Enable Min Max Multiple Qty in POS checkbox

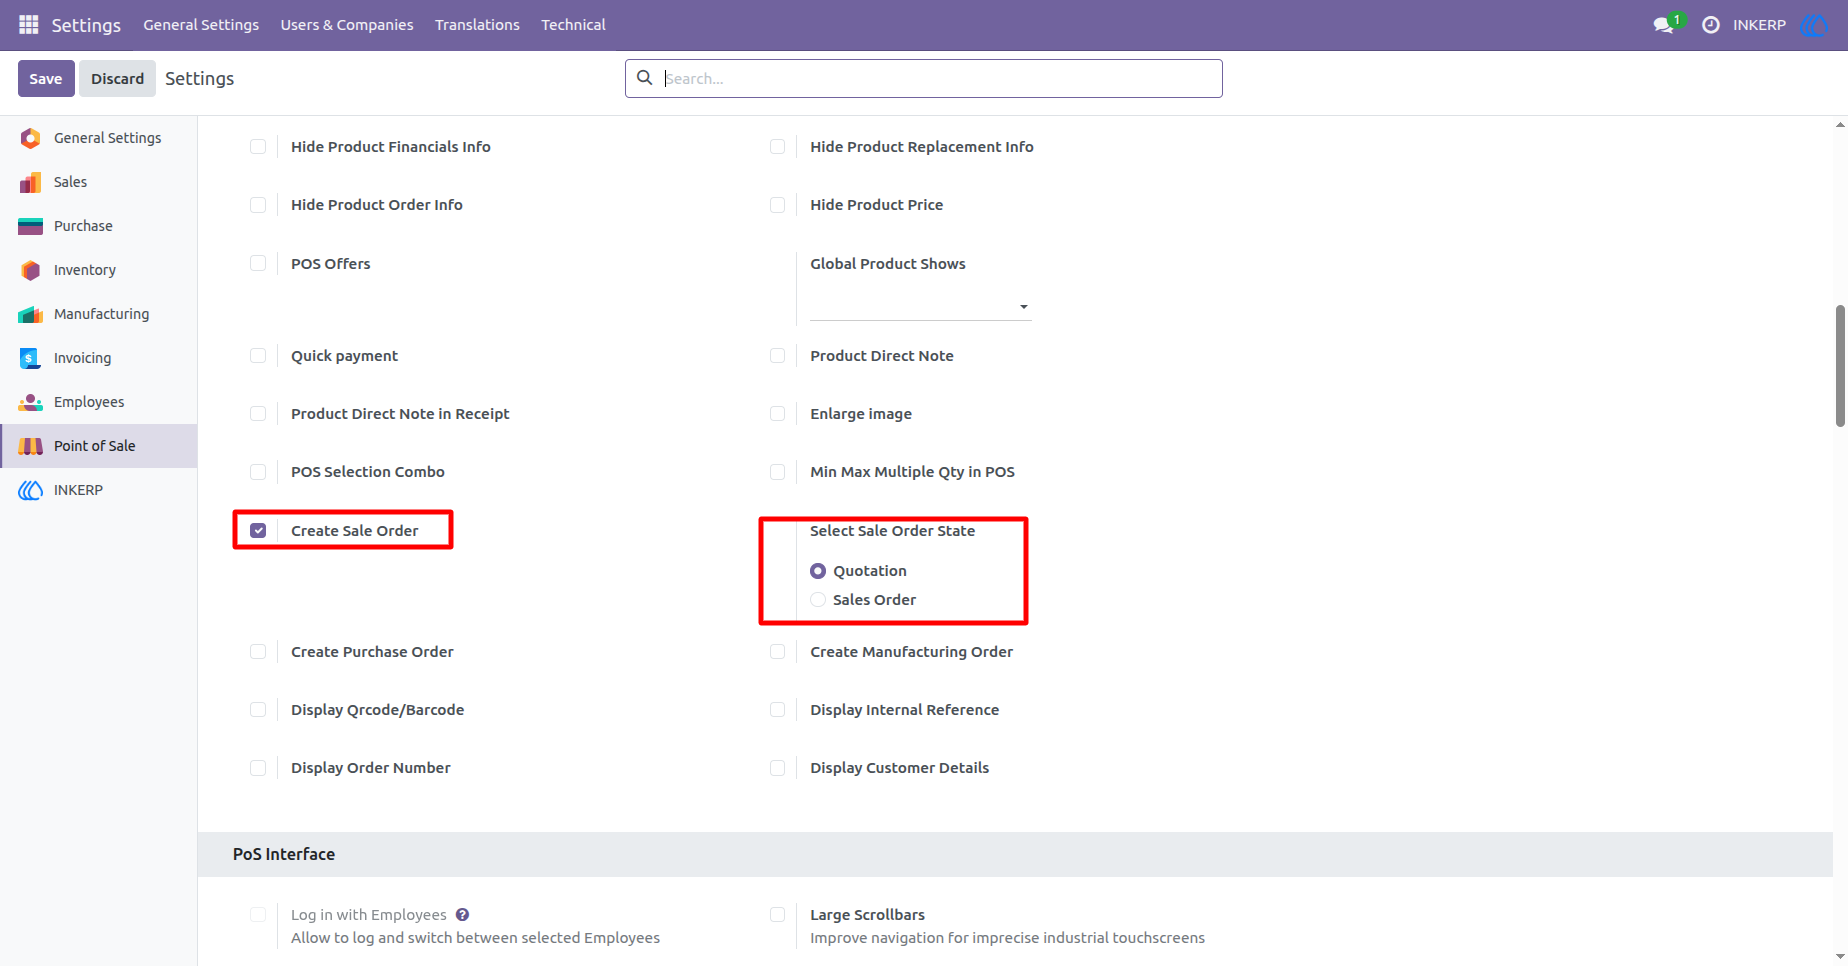pyautogui.click(x=777, y=472)
